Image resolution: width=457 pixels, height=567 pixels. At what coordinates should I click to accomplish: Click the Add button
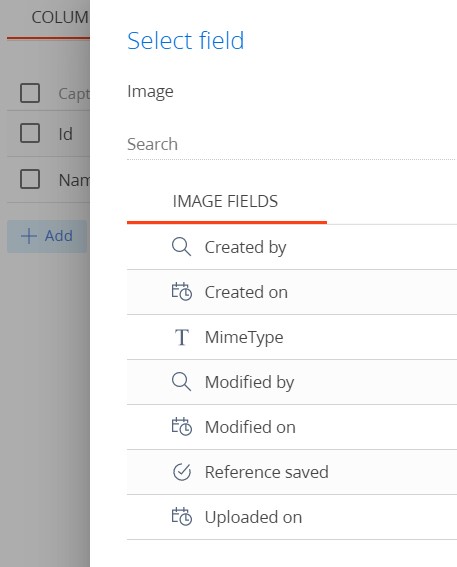(47, 236)
